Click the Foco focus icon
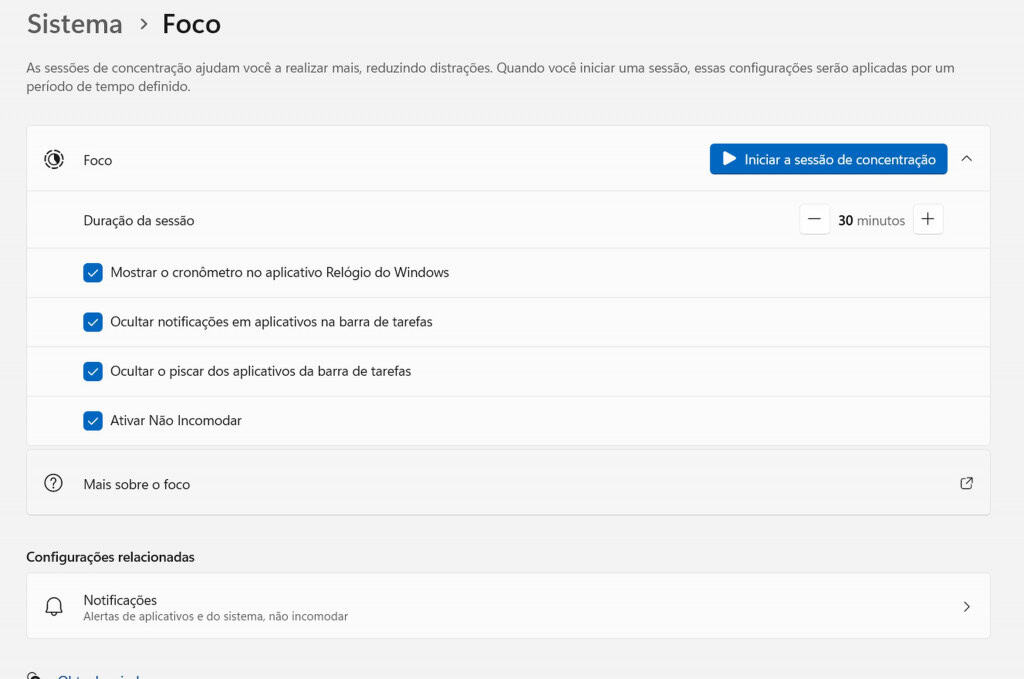 pos(54,159)
